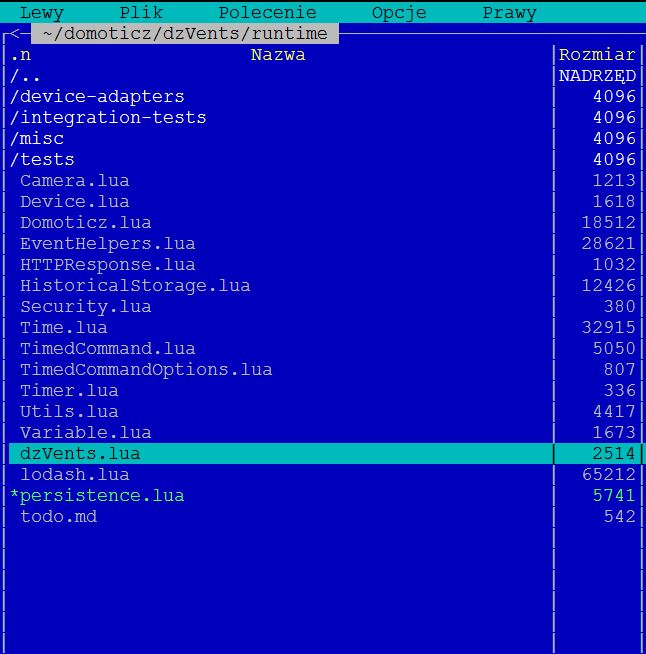646x654 pixels.
Task: Select the Device.lua file
Action: point(75,202)
